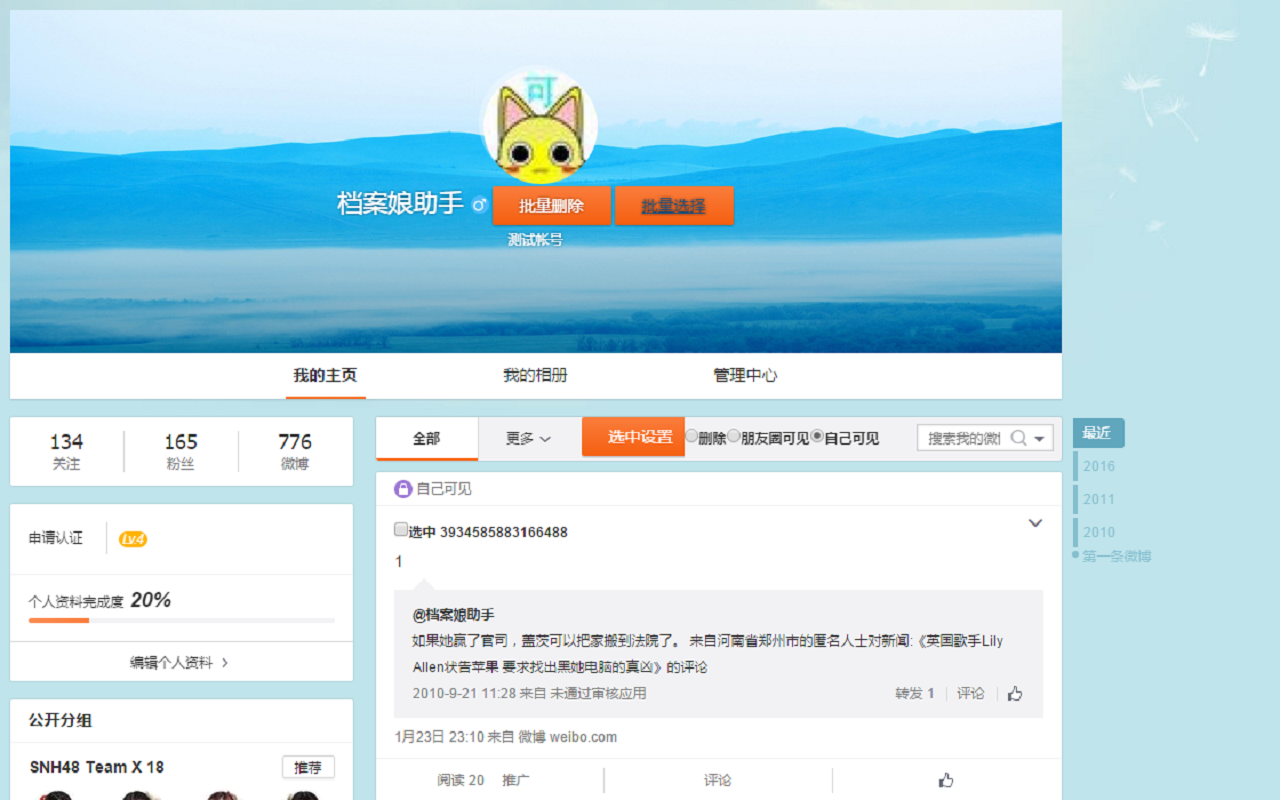Switch to the 我的相册 tab
This screenshot has height=800, width=1280.
pos(535,376)
